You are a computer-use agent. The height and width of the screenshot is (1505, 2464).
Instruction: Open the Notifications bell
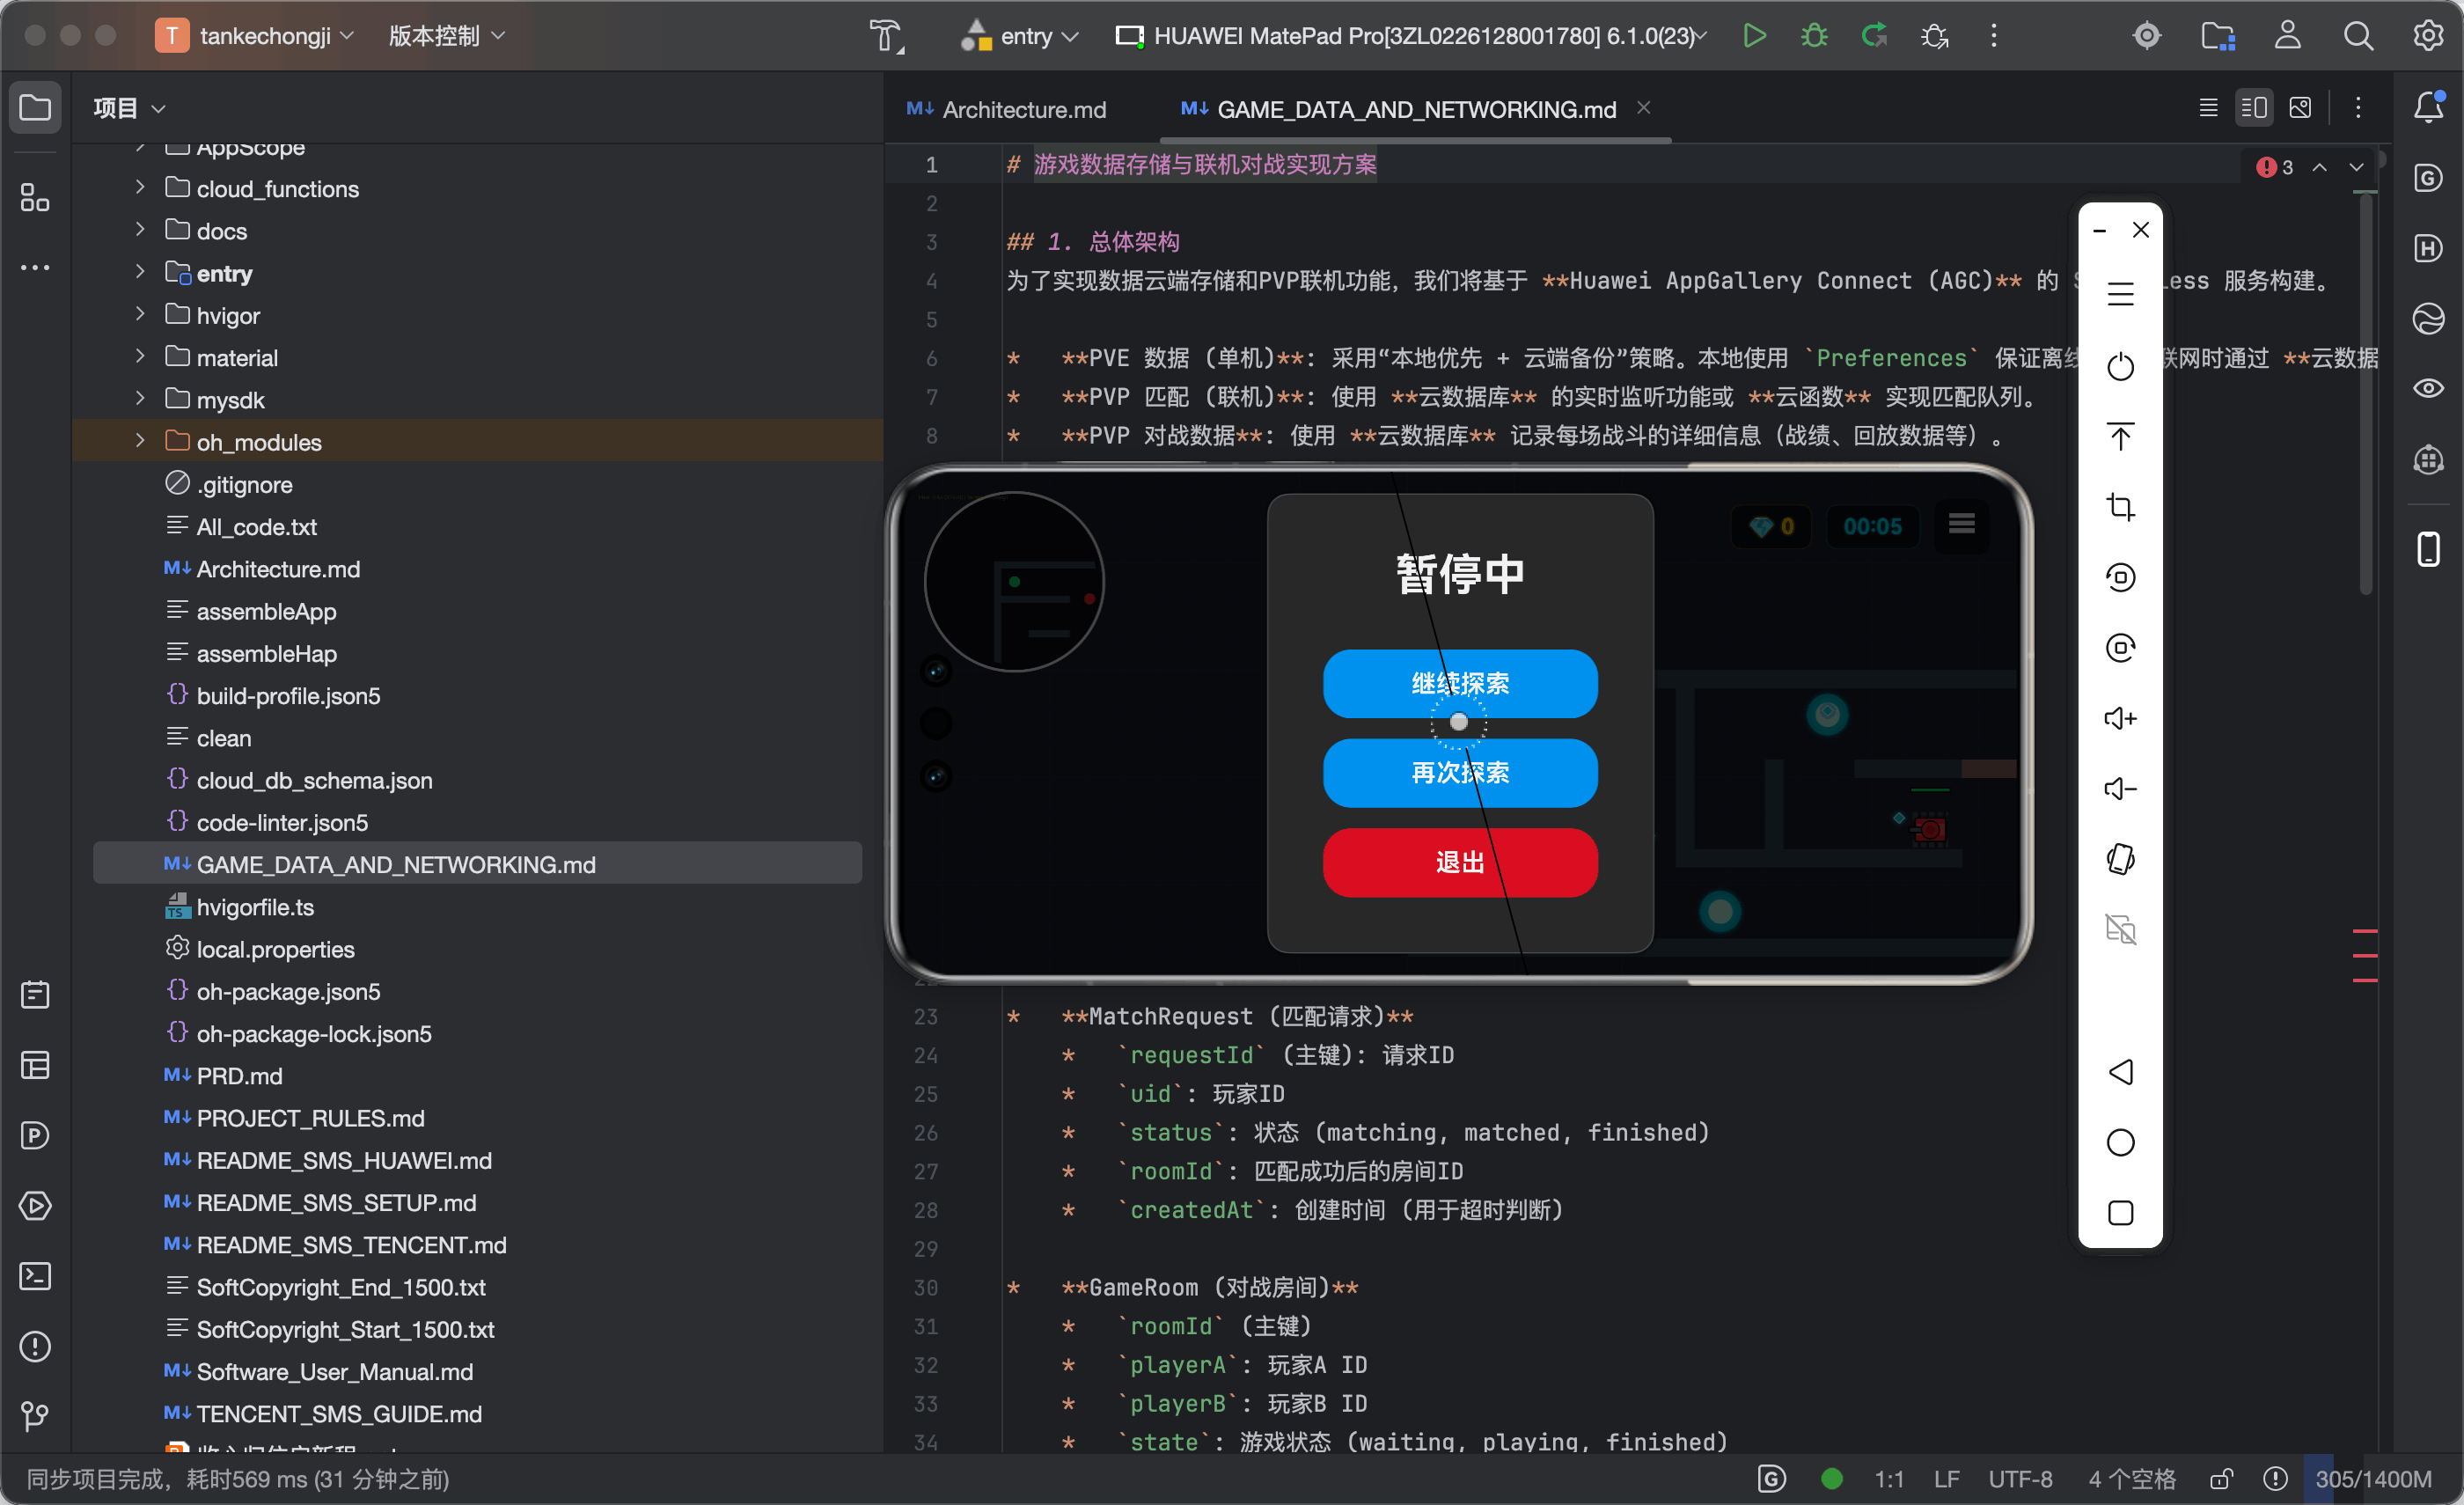2428,107
